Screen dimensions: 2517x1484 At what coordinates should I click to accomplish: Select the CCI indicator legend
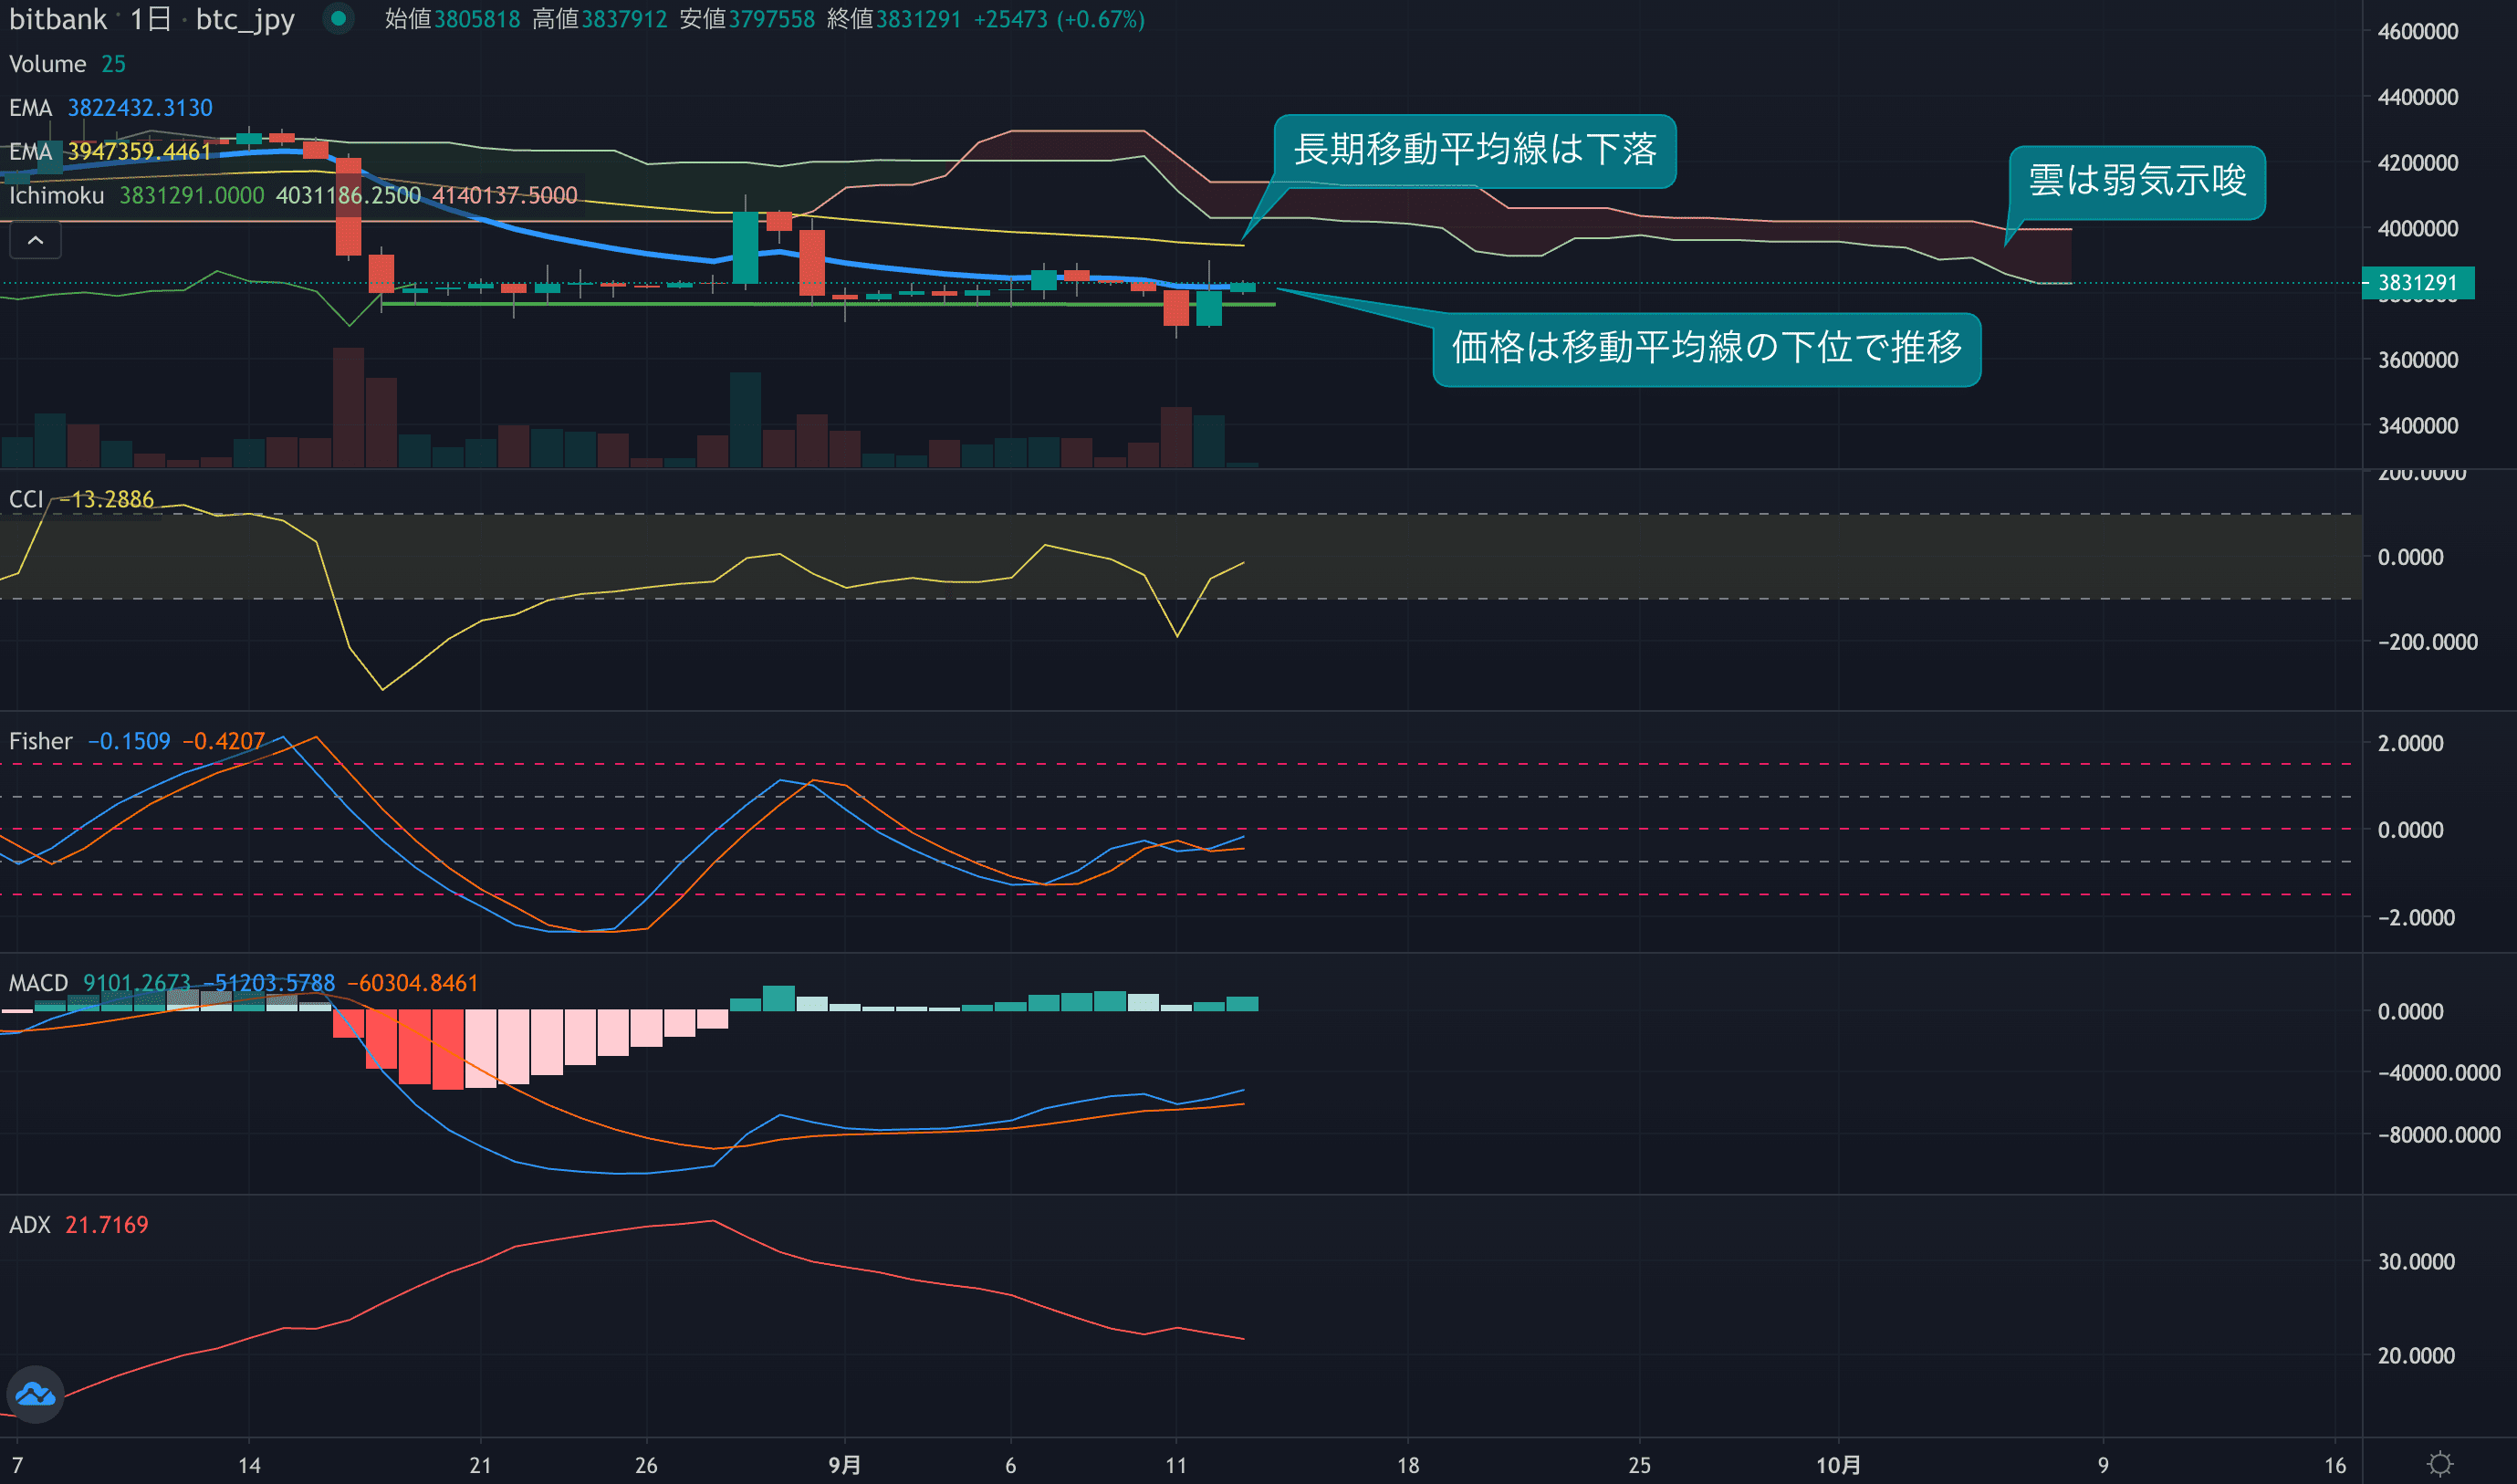click(26, 499)
